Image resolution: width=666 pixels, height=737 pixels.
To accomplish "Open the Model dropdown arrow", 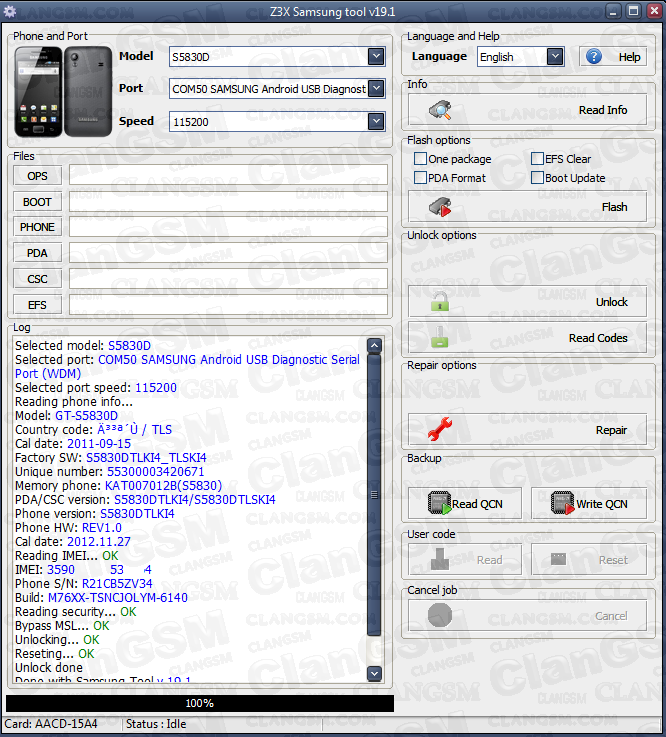I will click(x=376, y=56).
